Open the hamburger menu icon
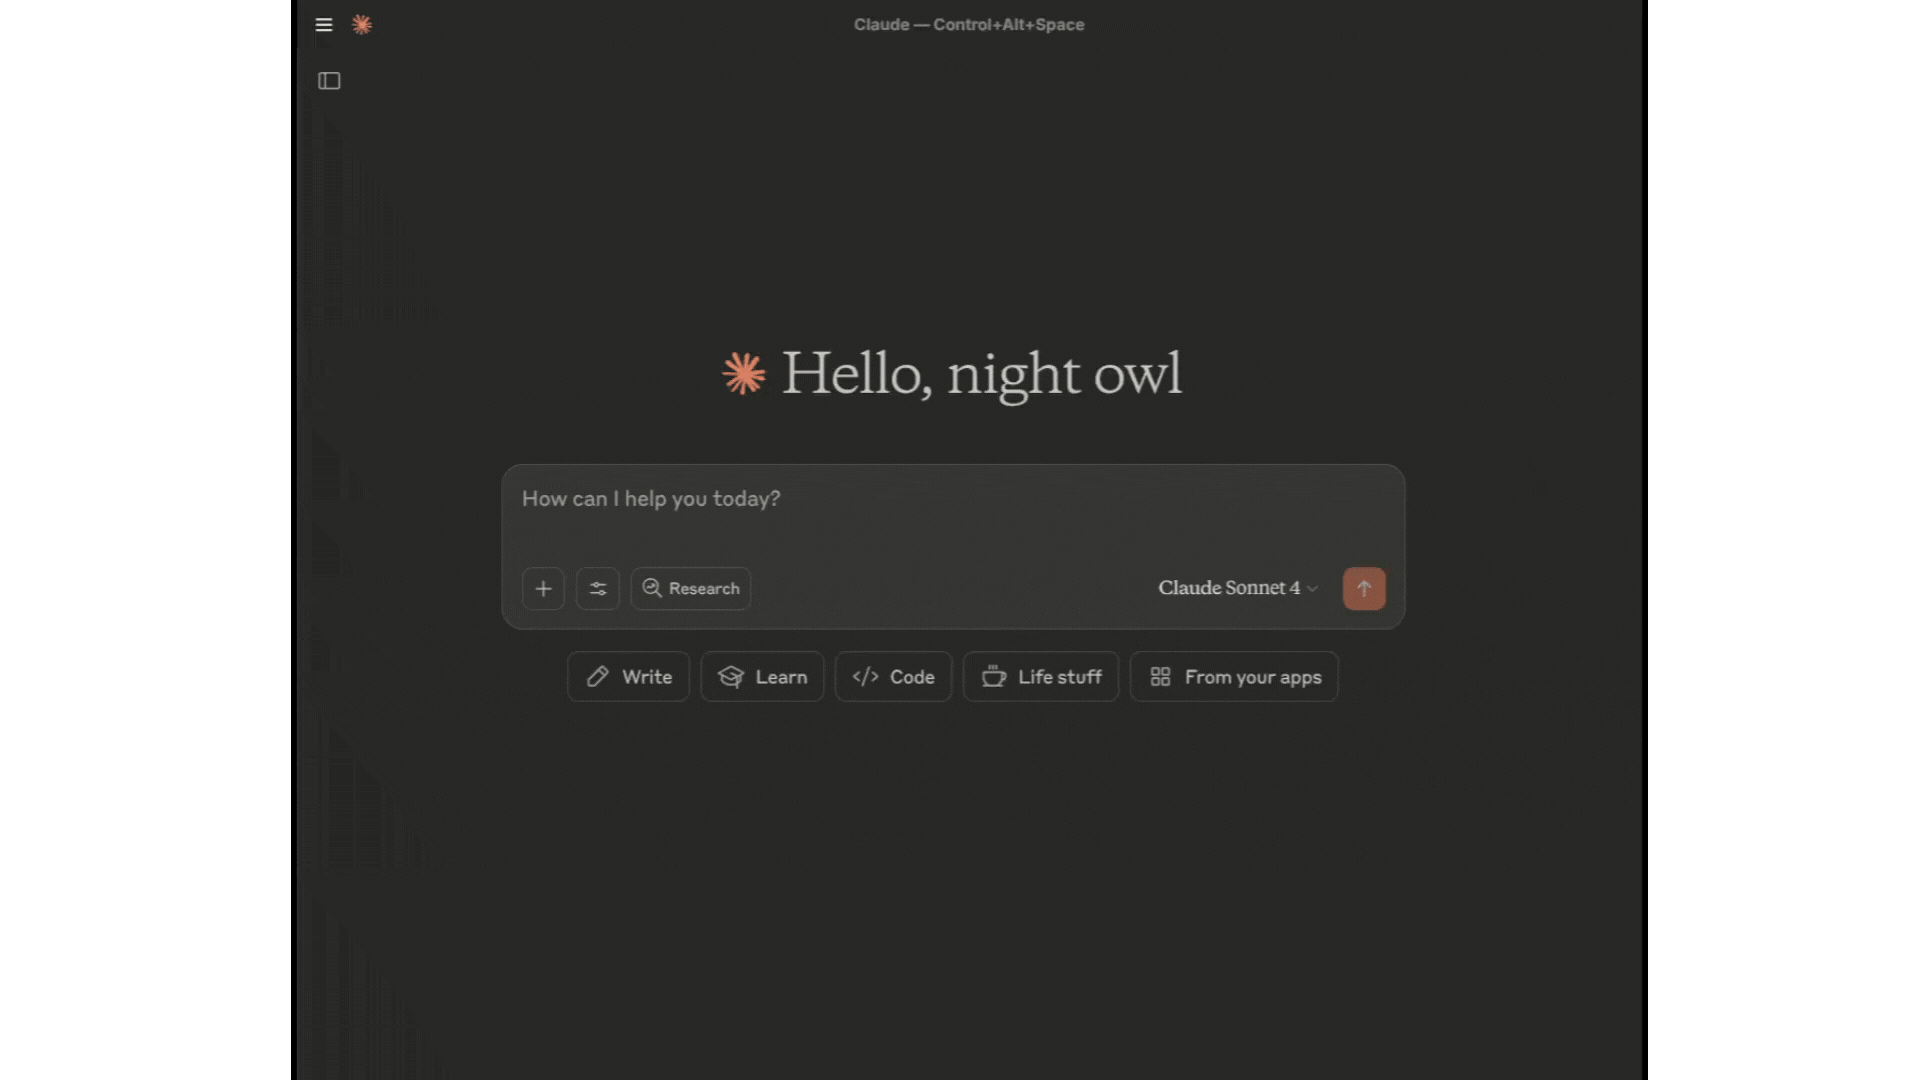This screenshot has height=1080, width=1920. 323,25
